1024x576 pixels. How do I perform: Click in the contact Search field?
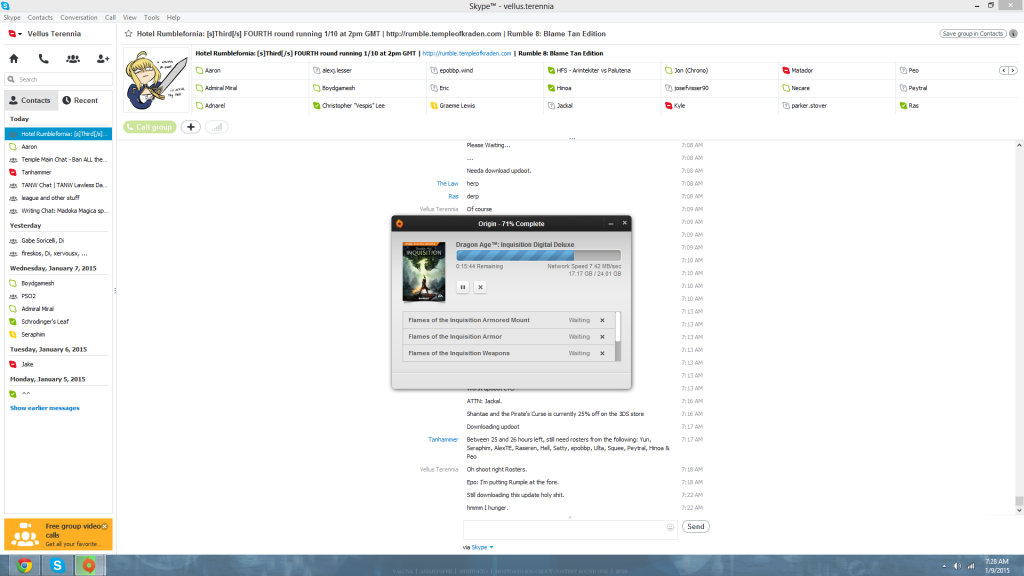[x=60, y=80]
